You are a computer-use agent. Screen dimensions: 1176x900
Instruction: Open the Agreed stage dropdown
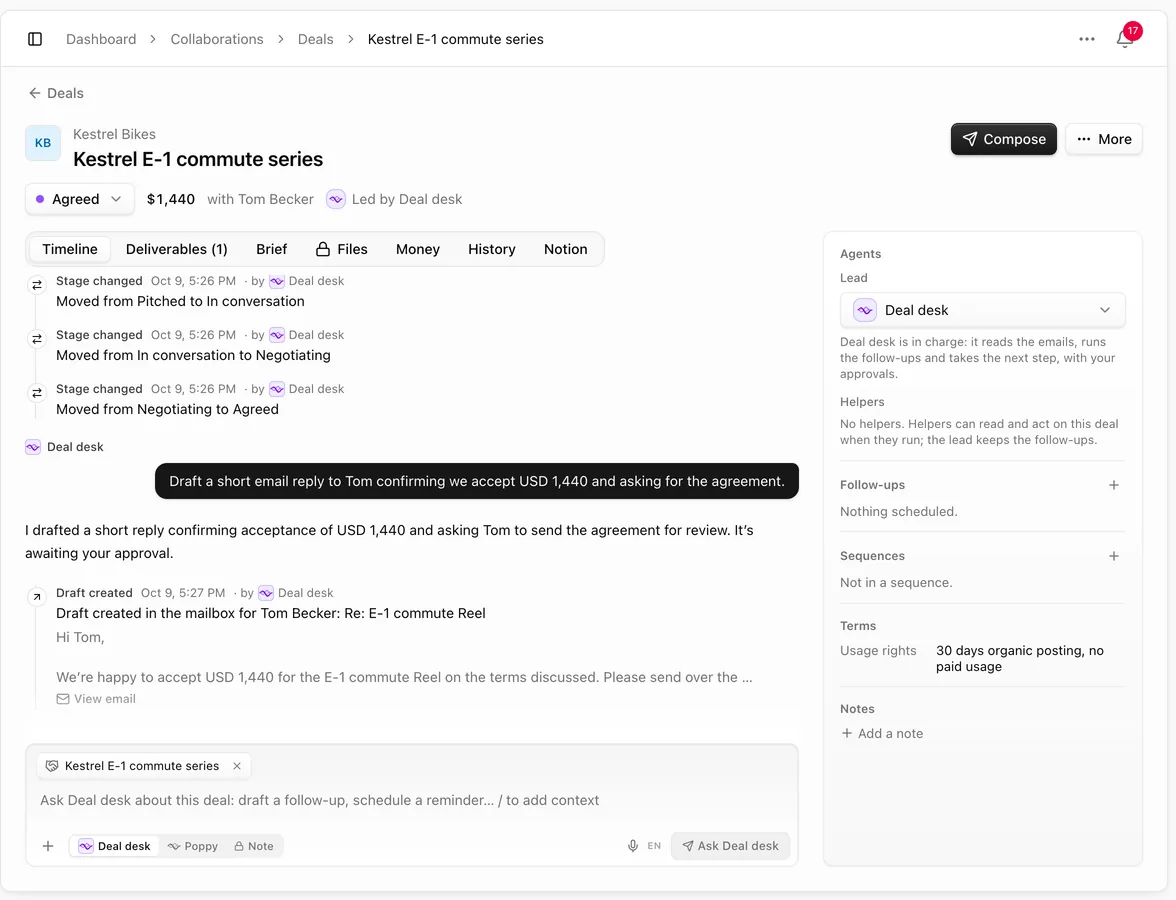coord(80,199)
